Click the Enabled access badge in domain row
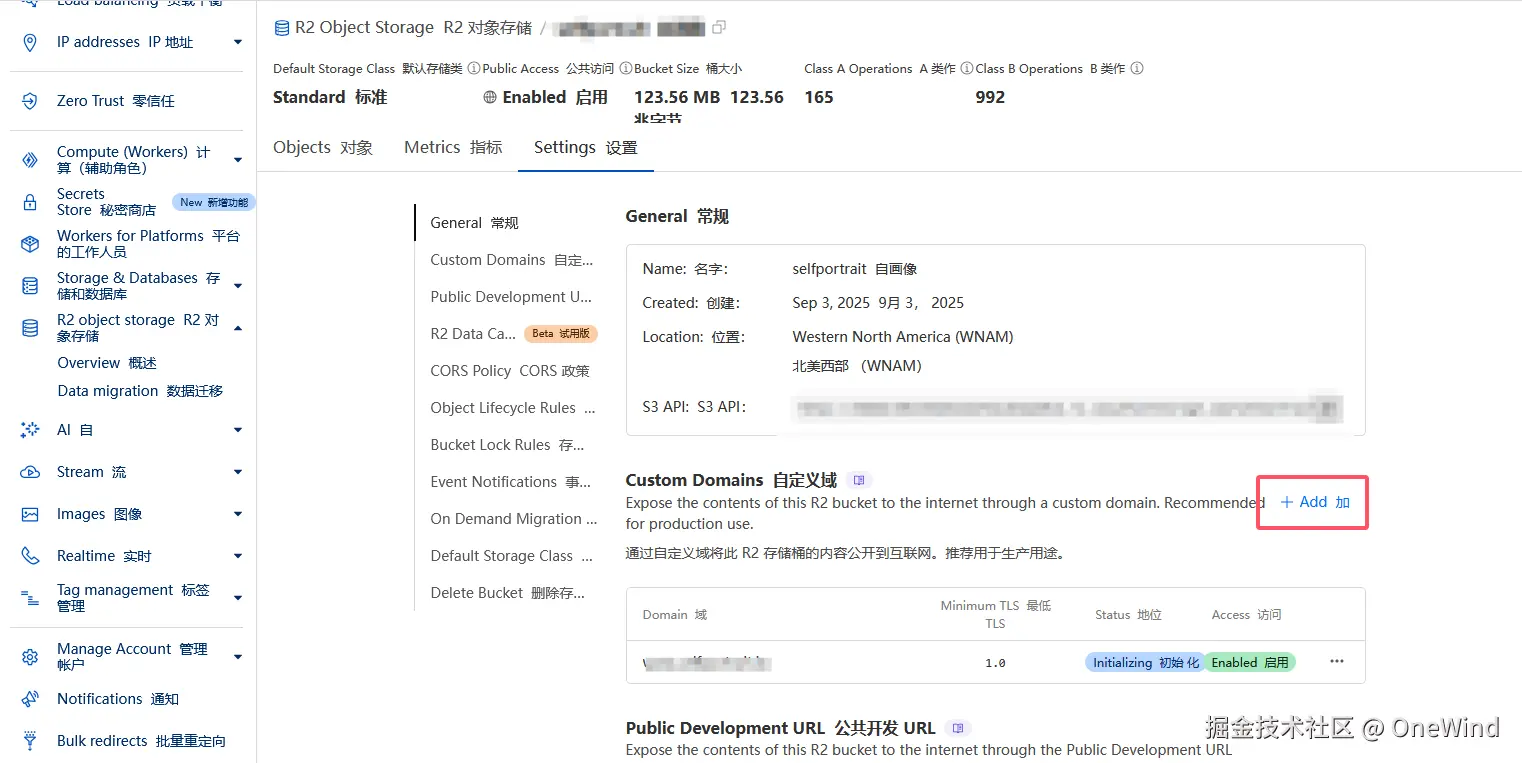1522x763 pixels. tap(1249, 662)
